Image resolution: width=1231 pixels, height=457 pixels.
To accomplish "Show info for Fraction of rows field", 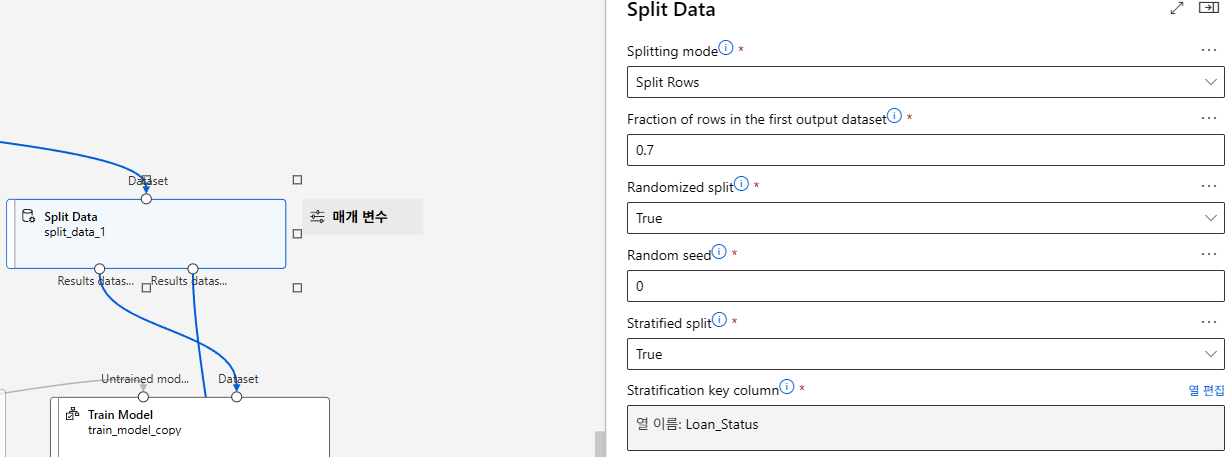I will pos(894,116).
